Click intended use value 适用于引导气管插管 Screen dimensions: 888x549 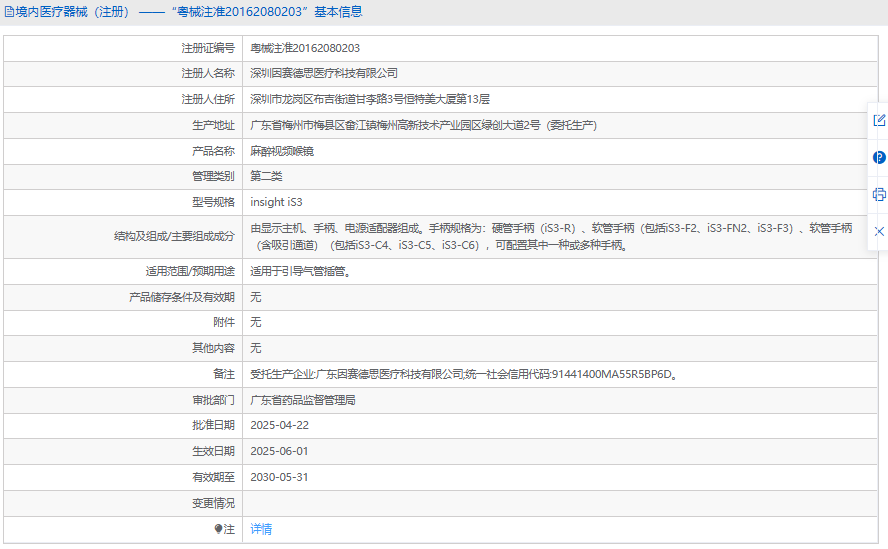pyautogui.click(x=301, y=271)
